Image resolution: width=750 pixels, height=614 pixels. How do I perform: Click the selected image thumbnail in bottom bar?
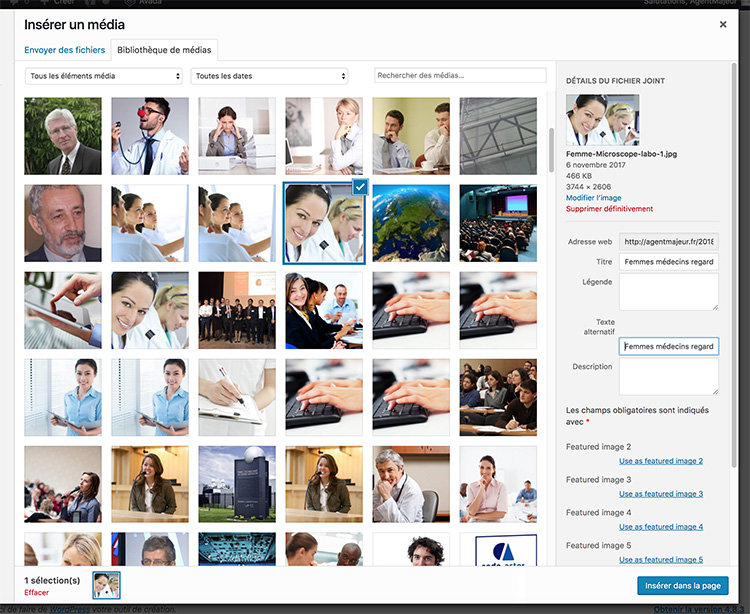pos(106,585)
